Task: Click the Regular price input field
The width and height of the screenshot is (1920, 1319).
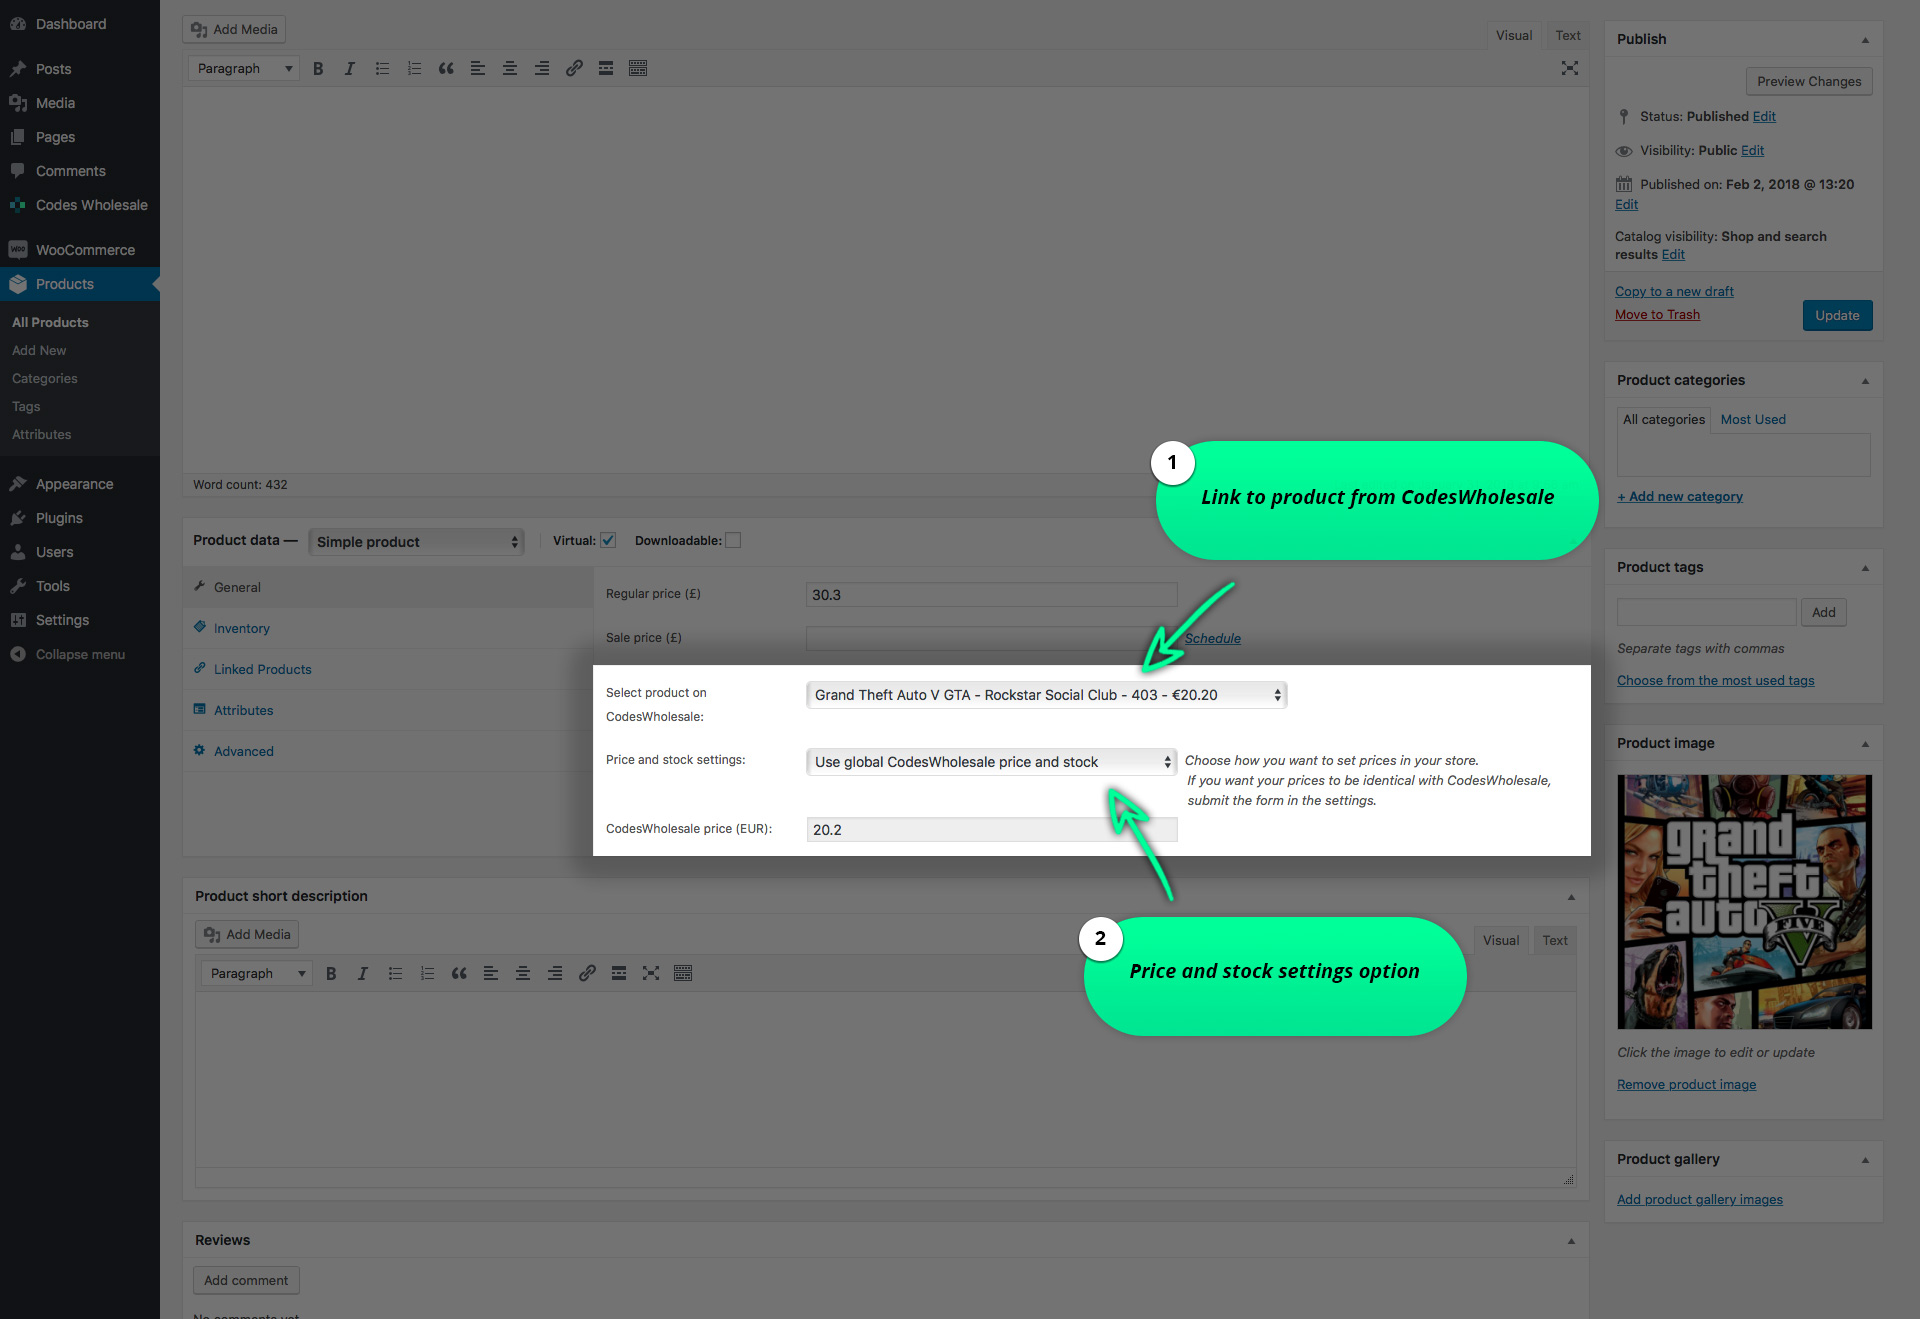Action: (991, 595)
